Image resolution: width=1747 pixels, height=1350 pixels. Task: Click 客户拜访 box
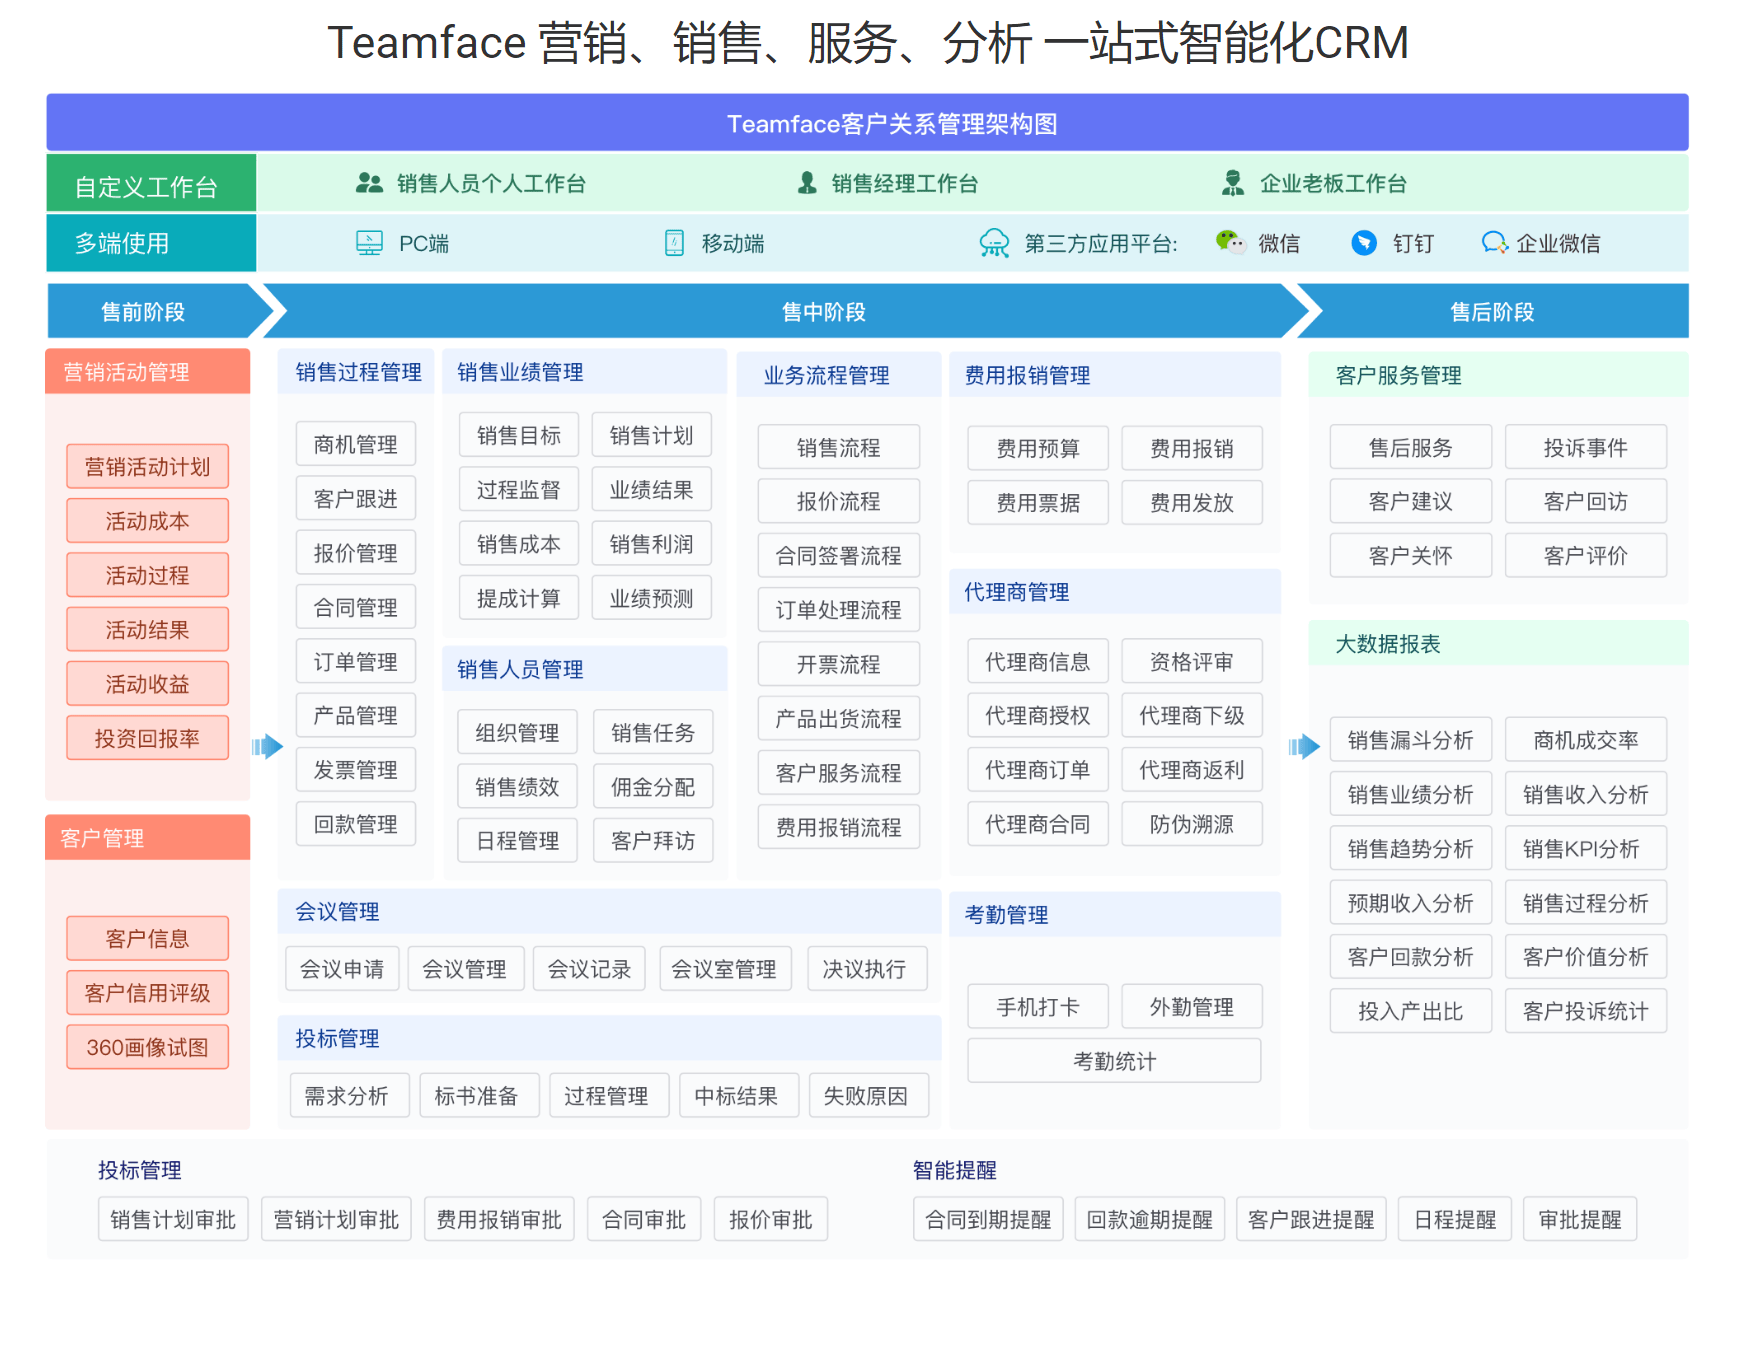[653, 841]
